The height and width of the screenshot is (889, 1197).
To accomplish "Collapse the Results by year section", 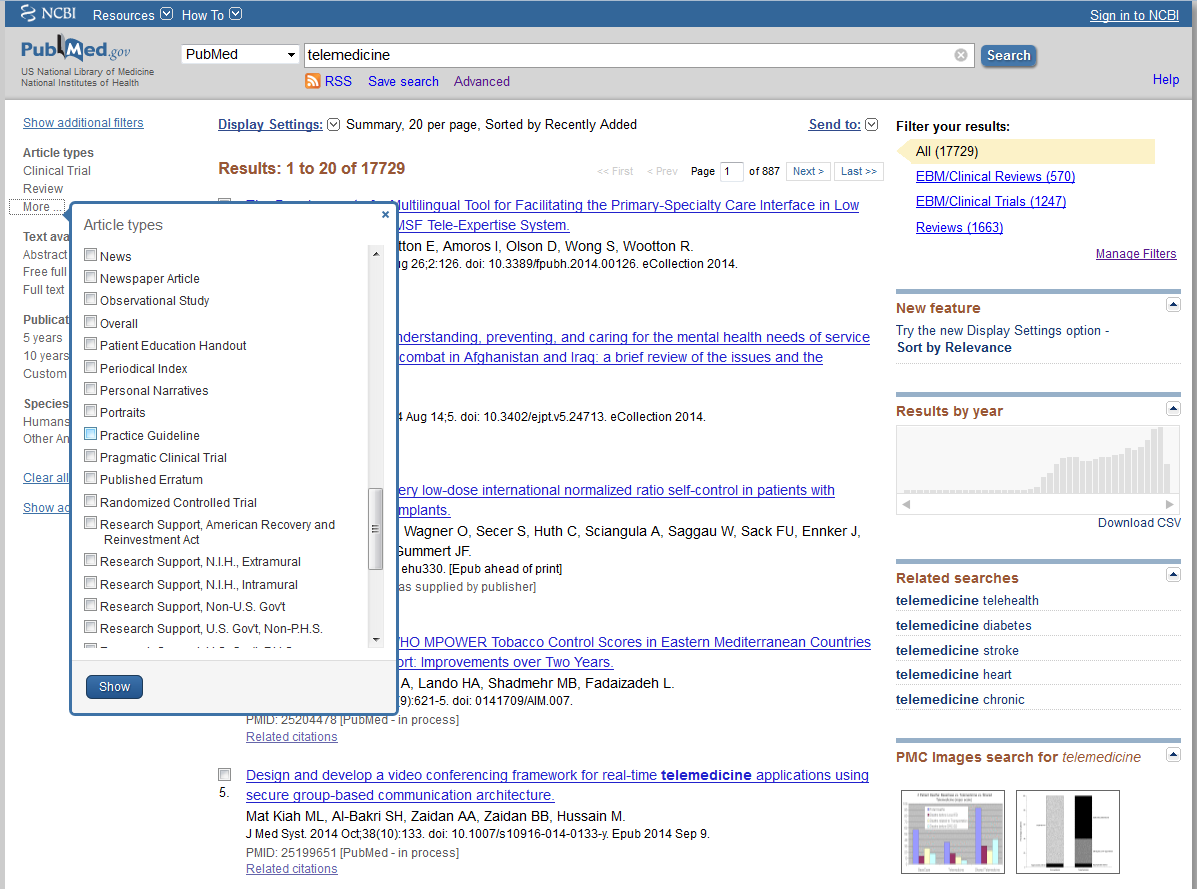I will (x=1173, y=408).
